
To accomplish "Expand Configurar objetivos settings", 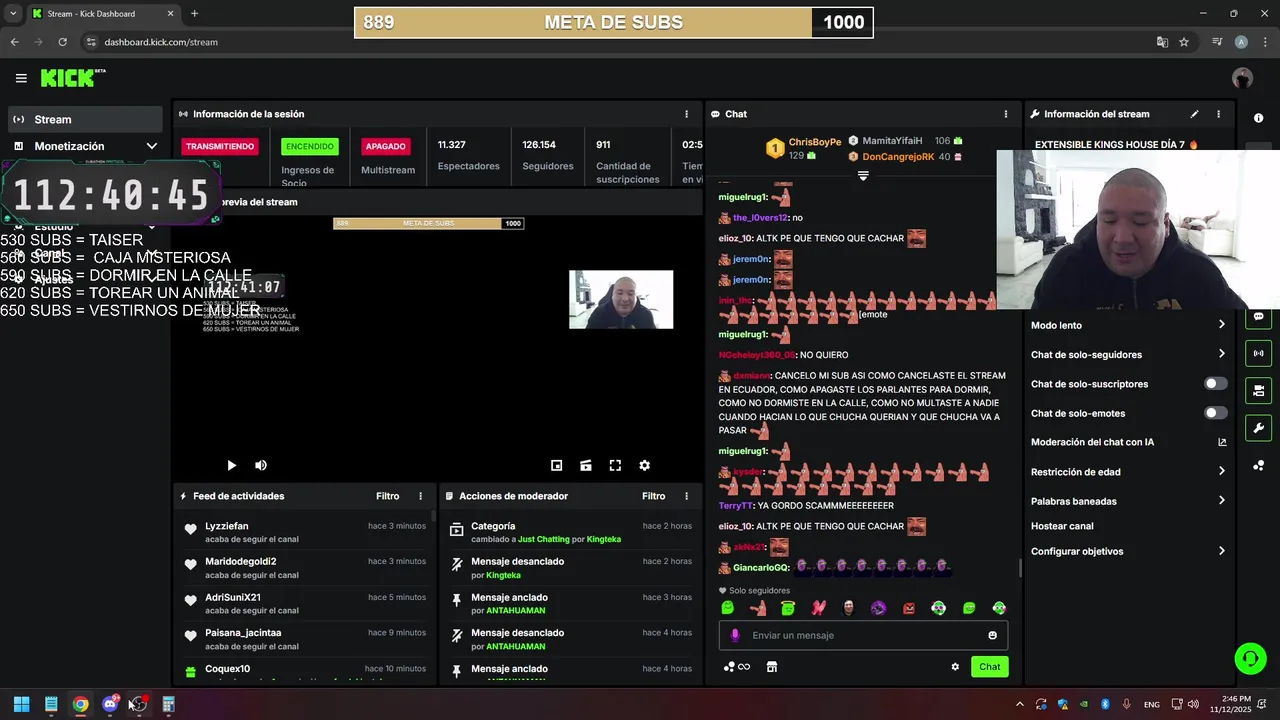I will click(1128, 551).
